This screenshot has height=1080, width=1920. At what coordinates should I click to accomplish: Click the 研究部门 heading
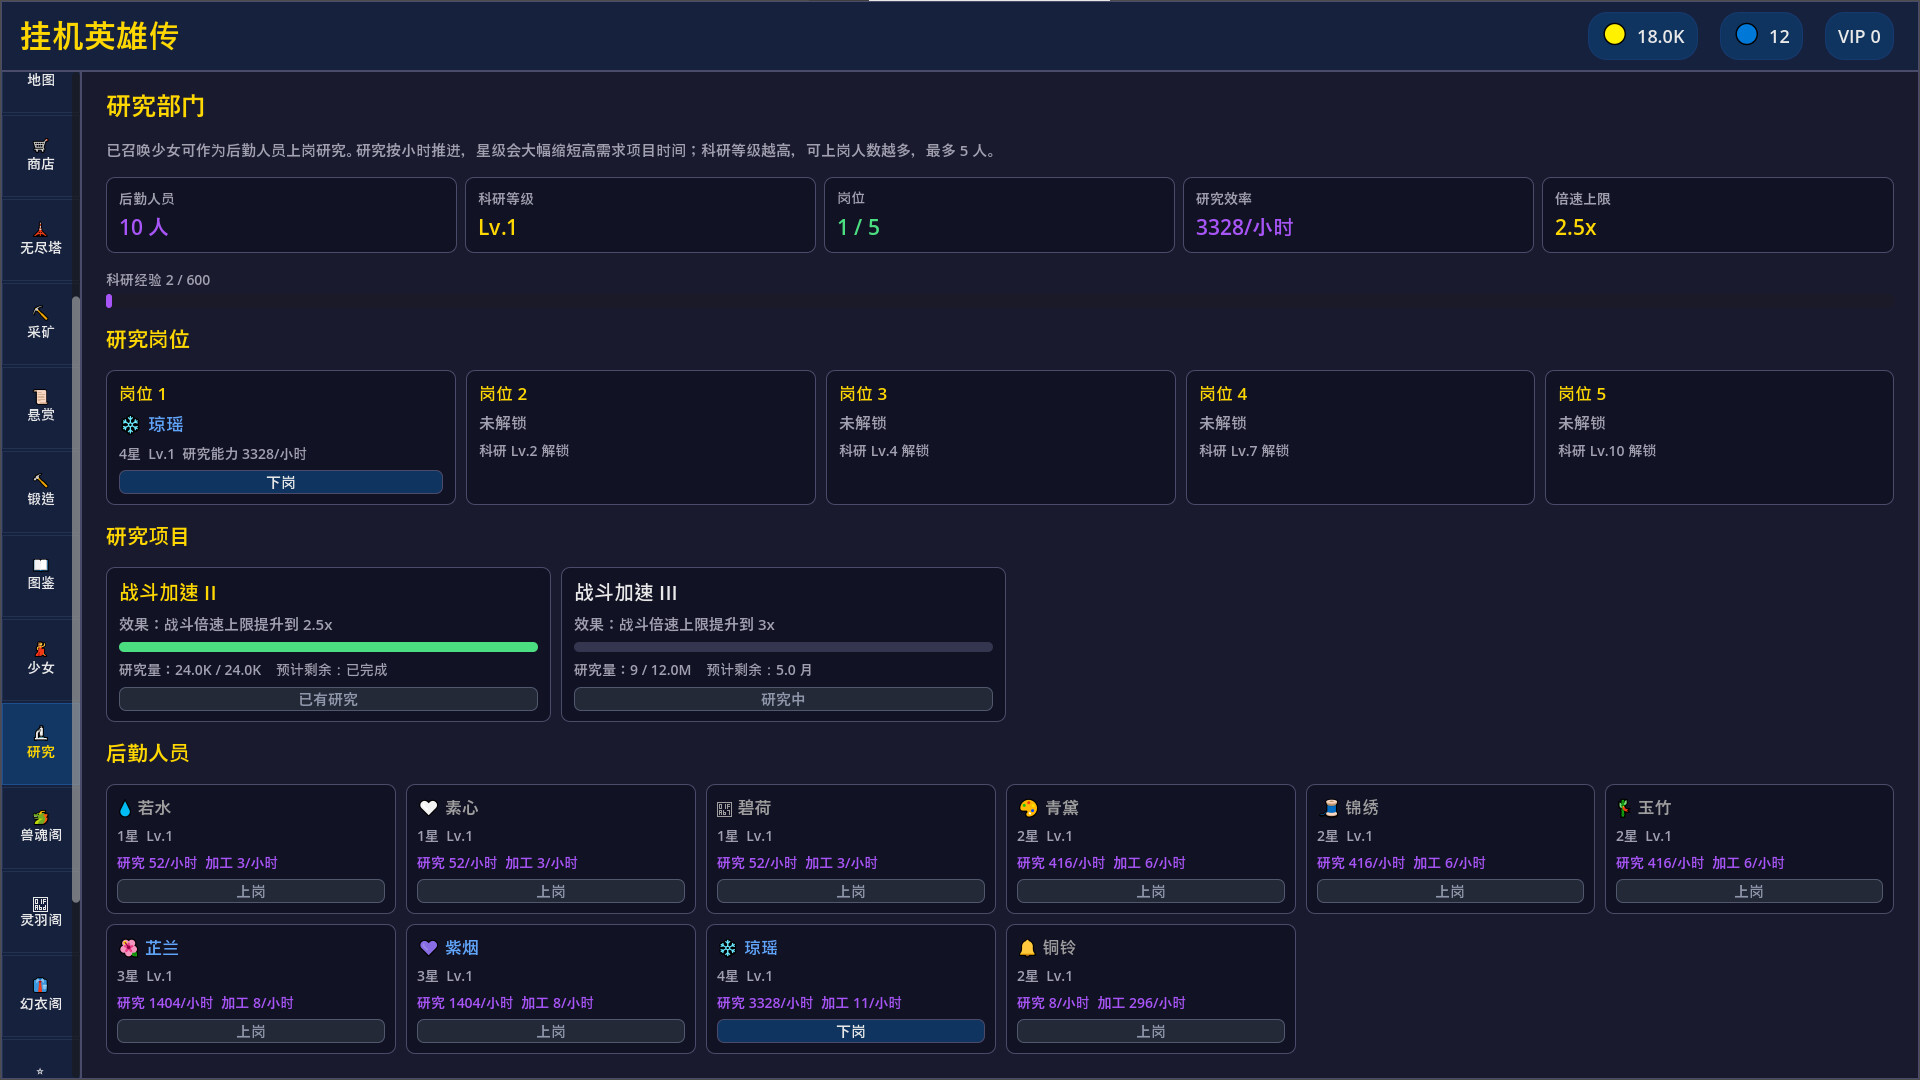point(155,106)
